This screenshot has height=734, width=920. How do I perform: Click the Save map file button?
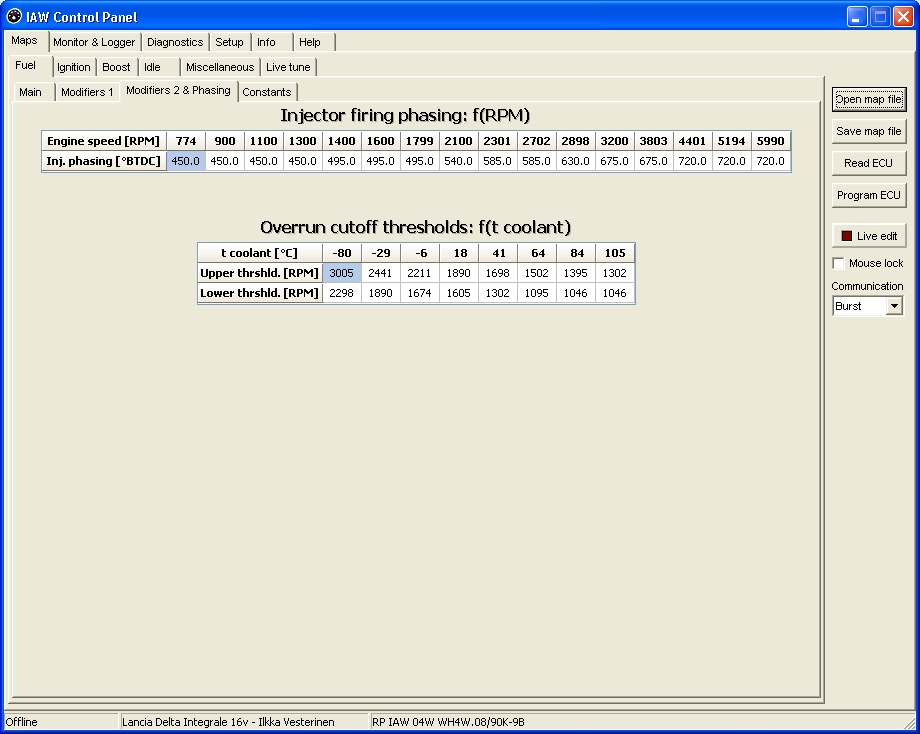868,131
